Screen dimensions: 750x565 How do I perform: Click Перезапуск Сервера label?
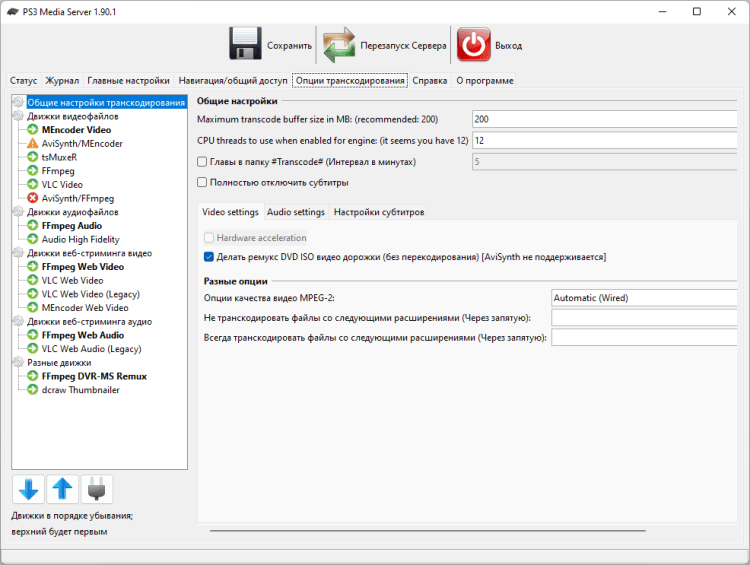[403, 45]
